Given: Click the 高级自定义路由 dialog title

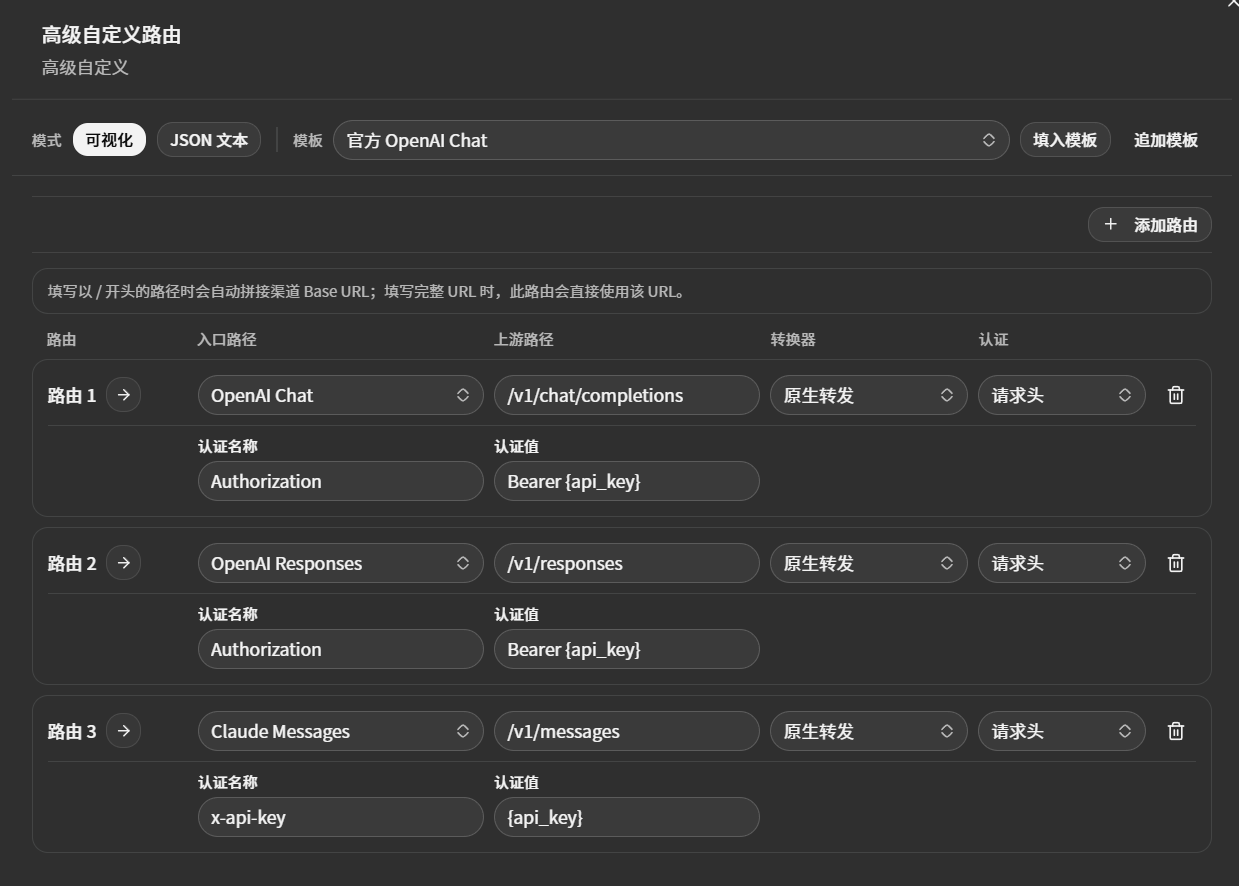Looking at the screenshot, I should point(111,35).
